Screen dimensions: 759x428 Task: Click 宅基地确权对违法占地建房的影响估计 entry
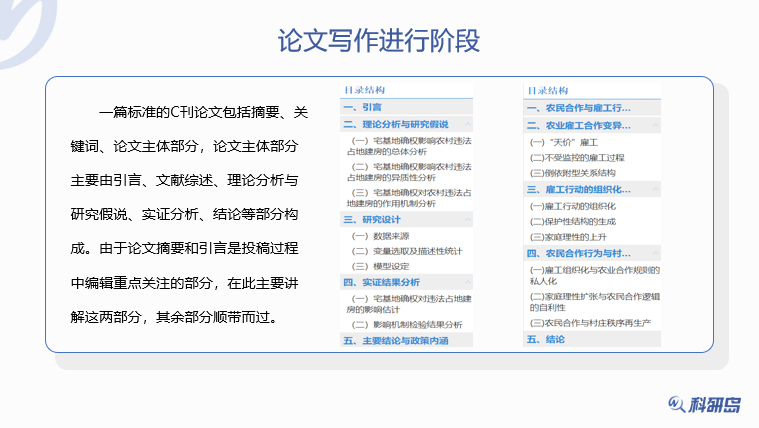tap(409, 304)
